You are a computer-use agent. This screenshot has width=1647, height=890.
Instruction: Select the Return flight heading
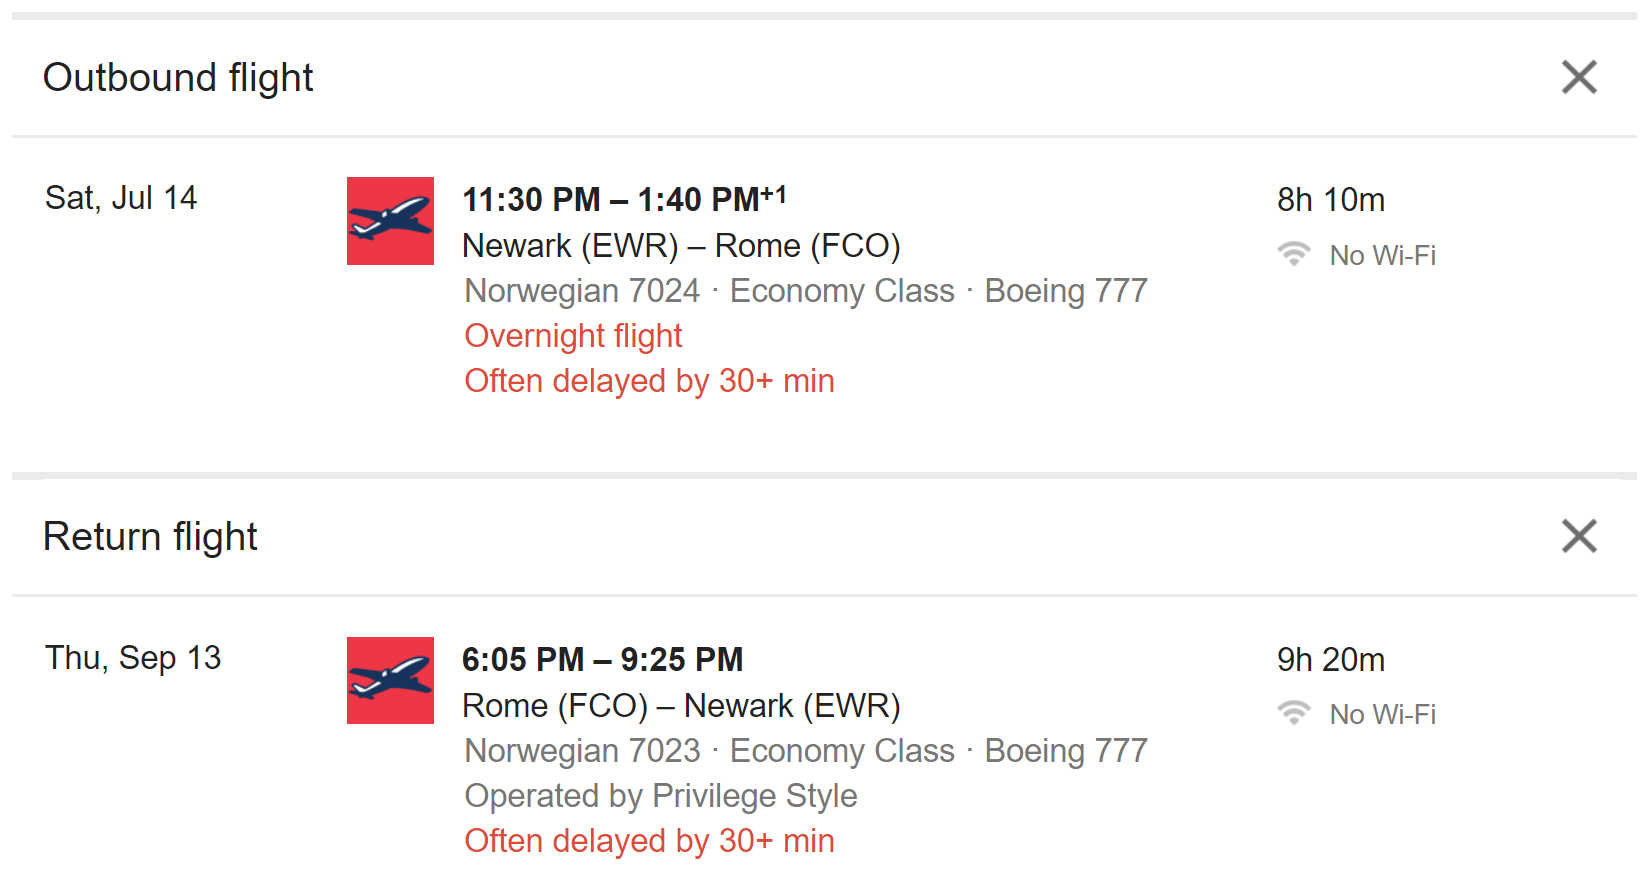[x=150, y=537]
